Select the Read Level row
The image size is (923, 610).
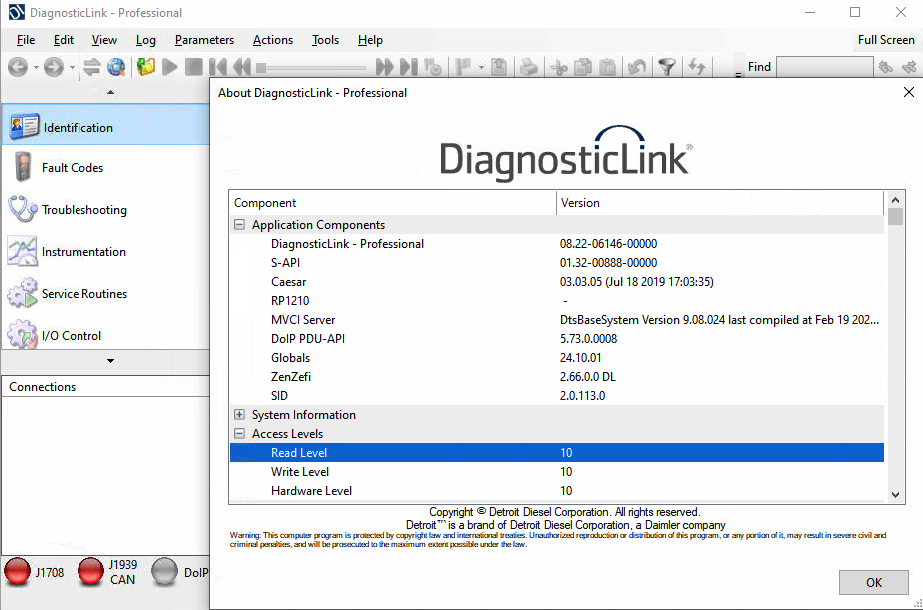557,452
